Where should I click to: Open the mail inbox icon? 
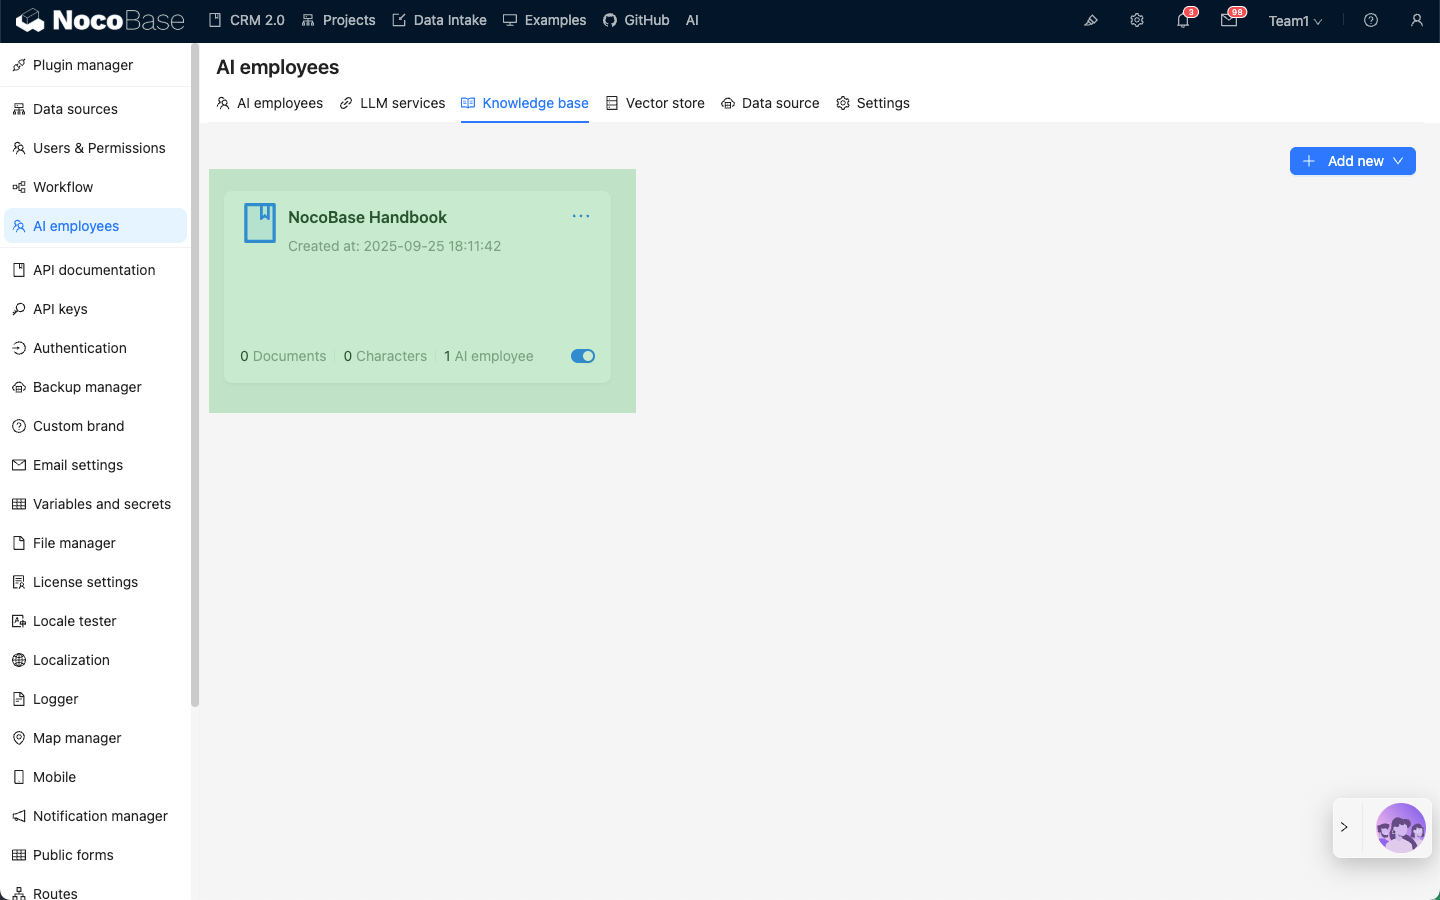1229,20
